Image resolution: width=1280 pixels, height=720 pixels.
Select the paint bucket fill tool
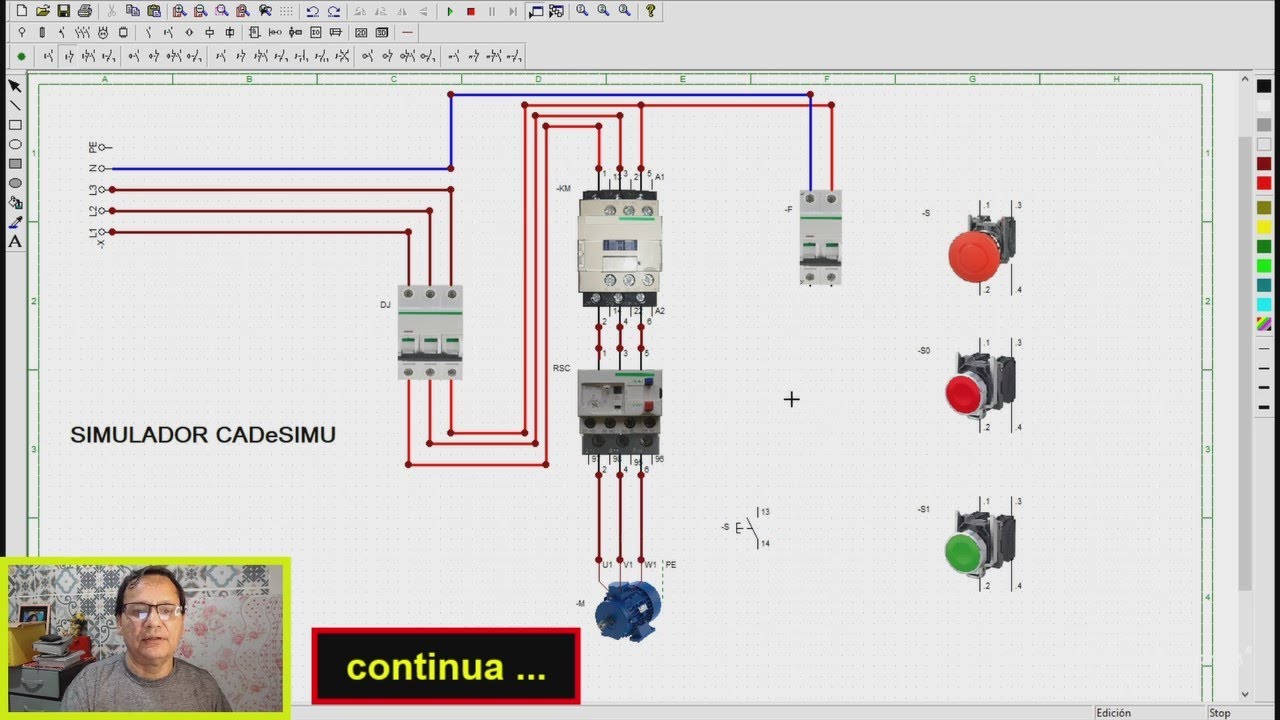pyautogui.click(x=15, y=202)
